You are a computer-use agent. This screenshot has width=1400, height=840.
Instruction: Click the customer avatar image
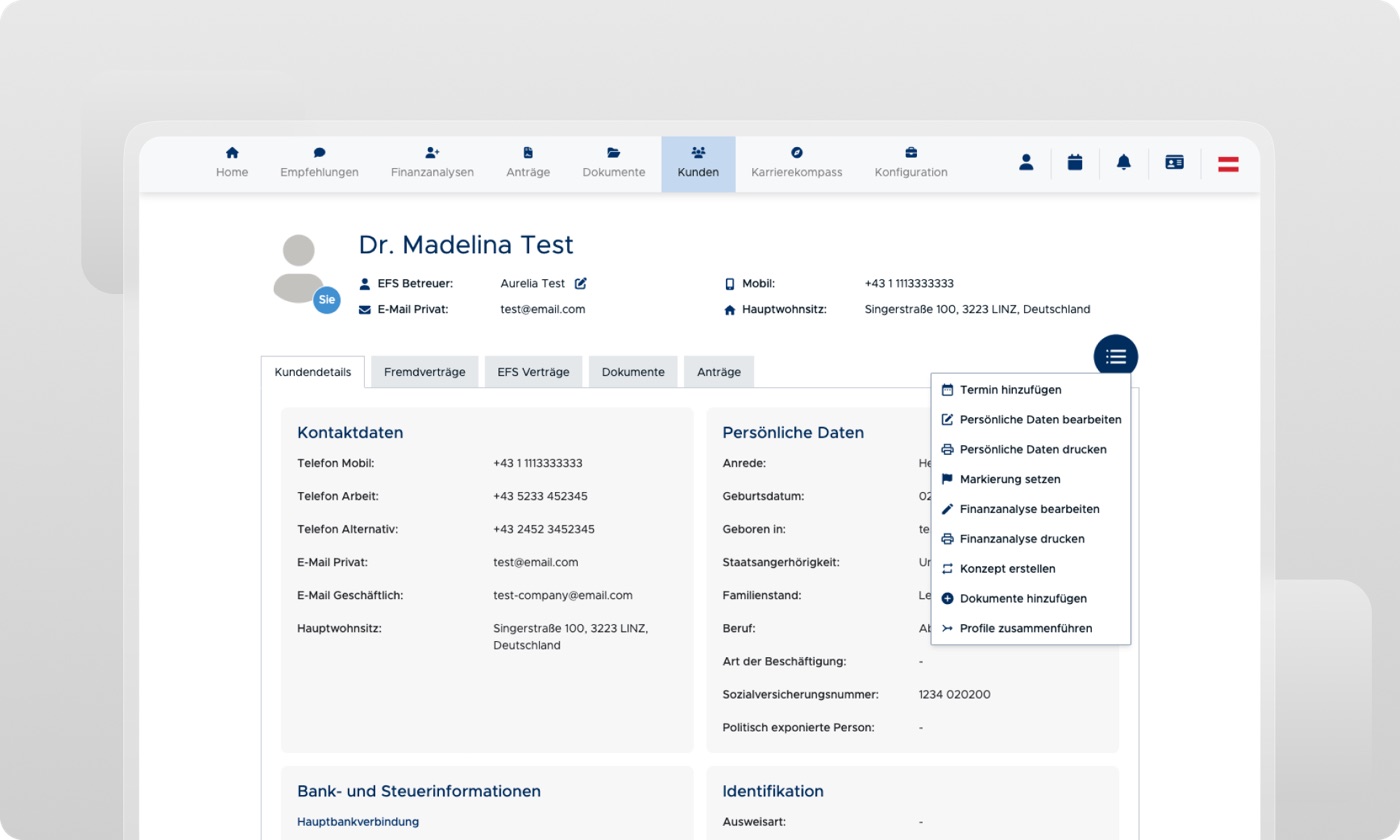pos(298,268)
